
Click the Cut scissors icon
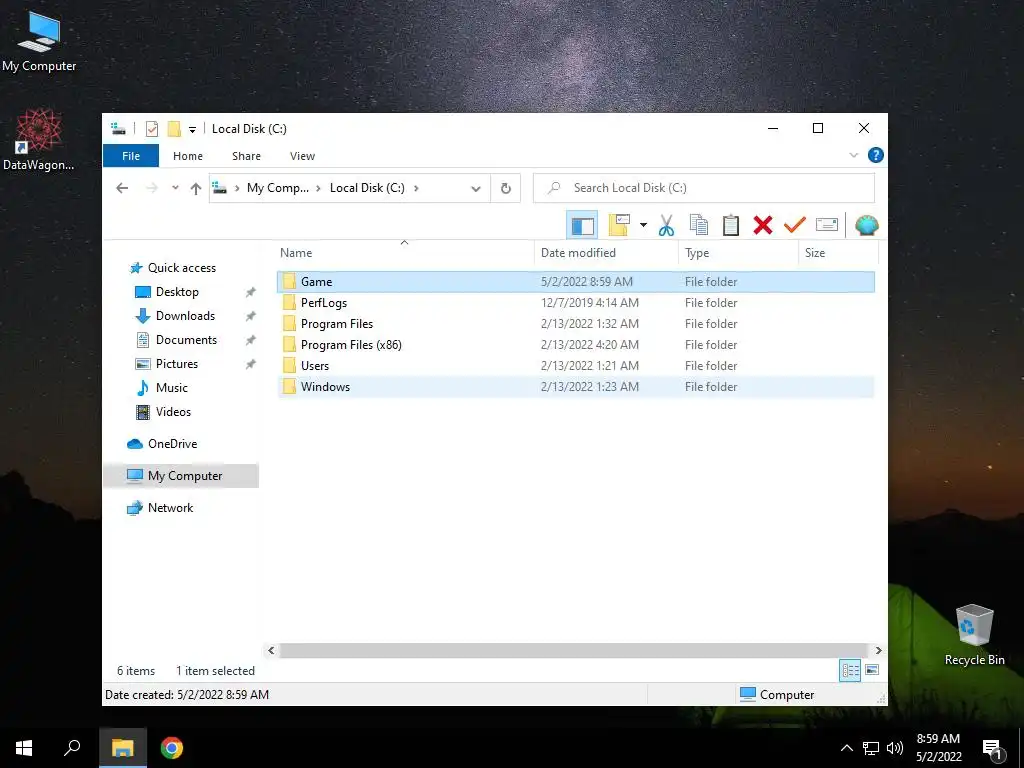point(666,225)
